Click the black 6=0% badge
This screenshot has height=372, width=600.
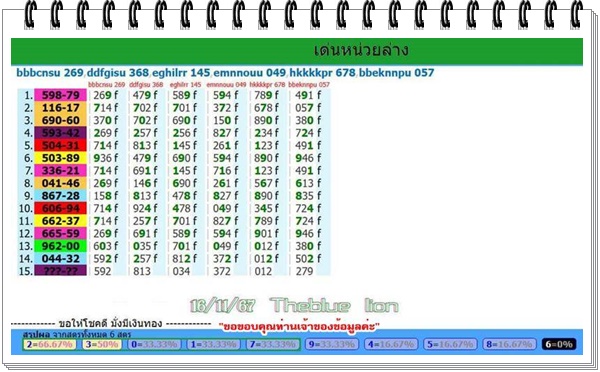click(559, 344)
